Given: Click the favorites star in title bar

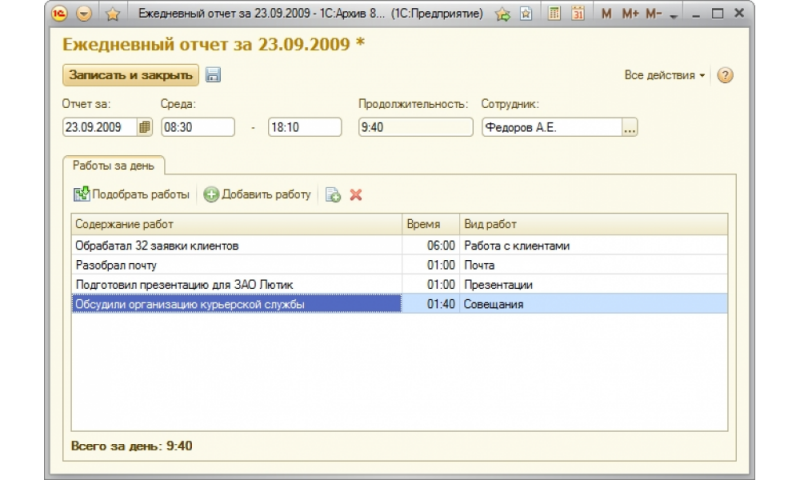Looking at the screenshot, I should coord(112,15).
